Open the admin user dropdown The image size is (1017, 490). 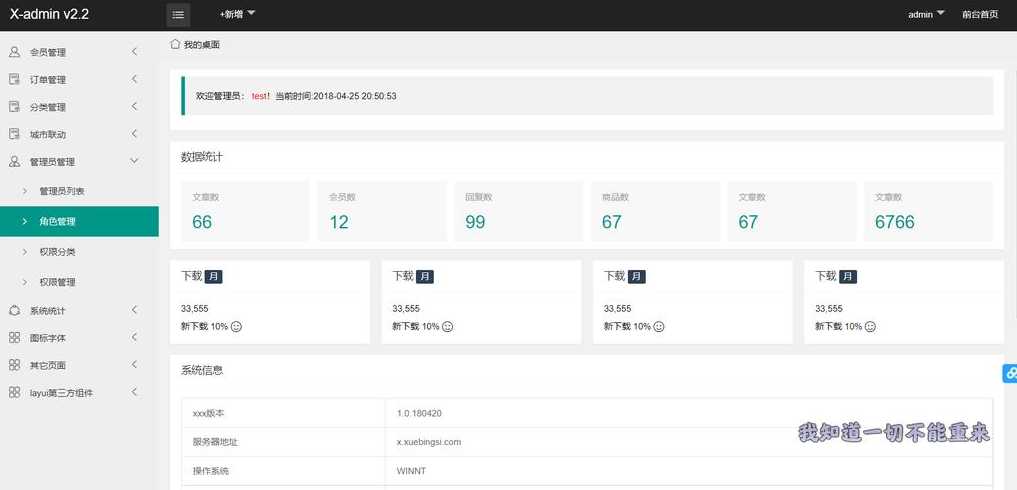(x=926, y=14)
